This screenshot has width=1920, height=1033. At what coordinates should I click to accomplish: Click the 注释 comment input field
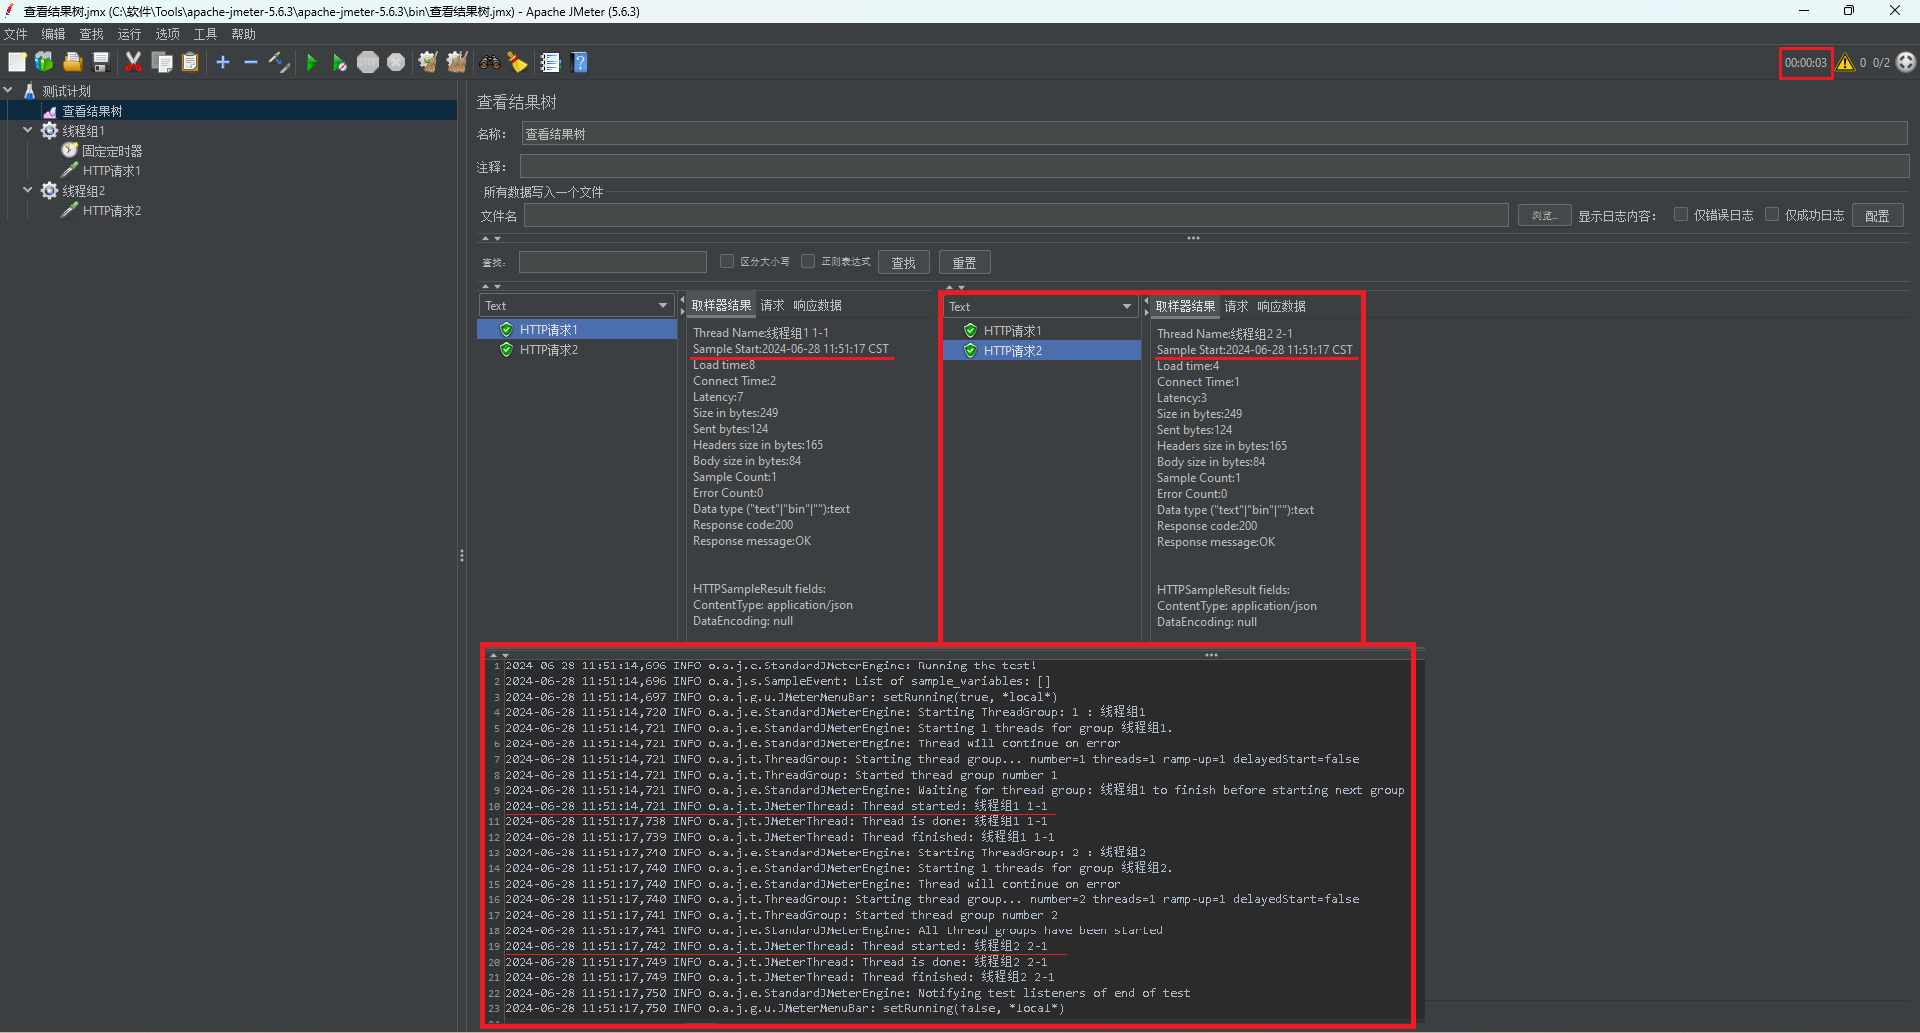[1214, 166]
